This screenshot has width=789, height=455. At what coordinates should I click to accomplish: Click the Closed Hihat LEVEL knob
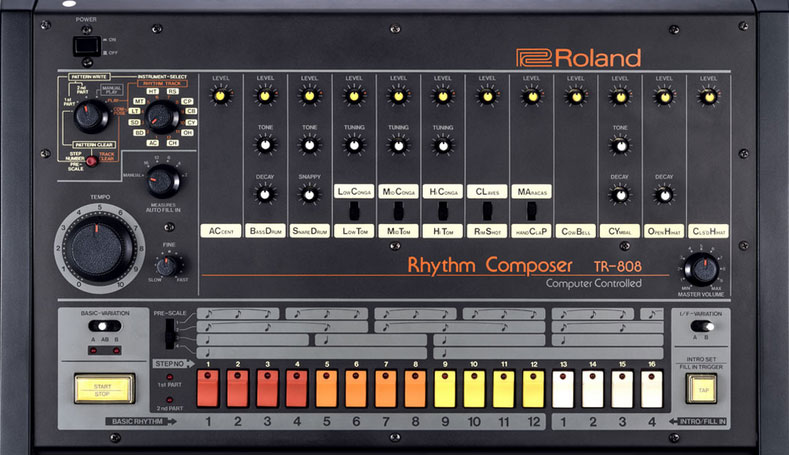[709, 96]
